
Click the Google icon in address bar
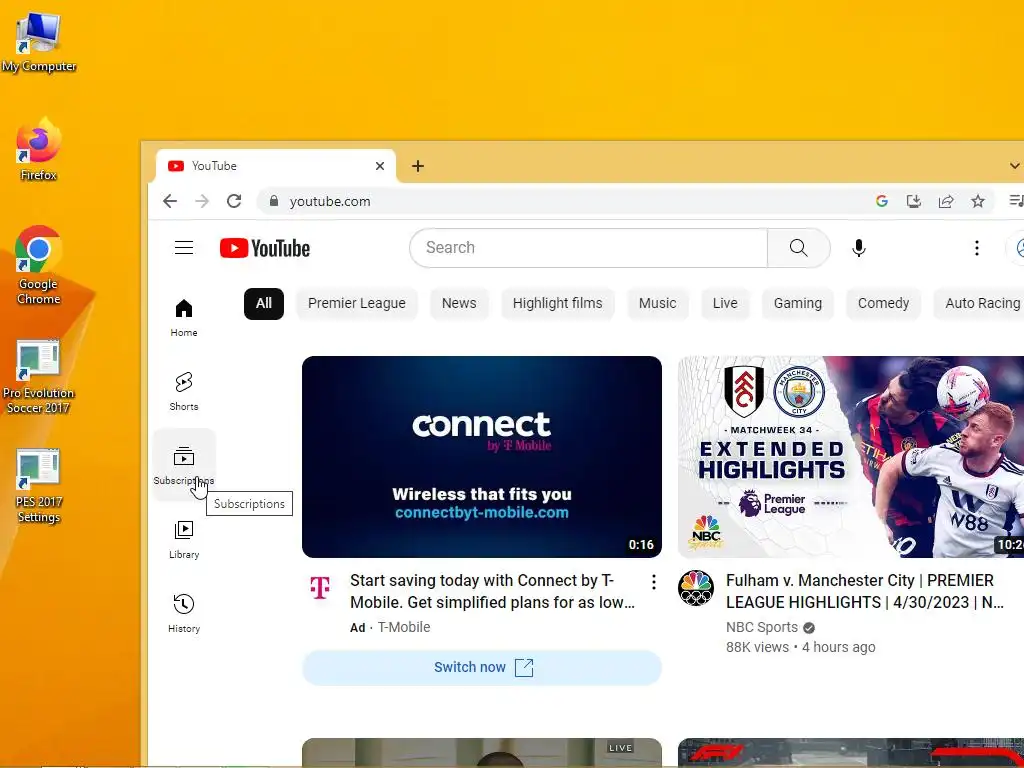(x=882, y=201)
